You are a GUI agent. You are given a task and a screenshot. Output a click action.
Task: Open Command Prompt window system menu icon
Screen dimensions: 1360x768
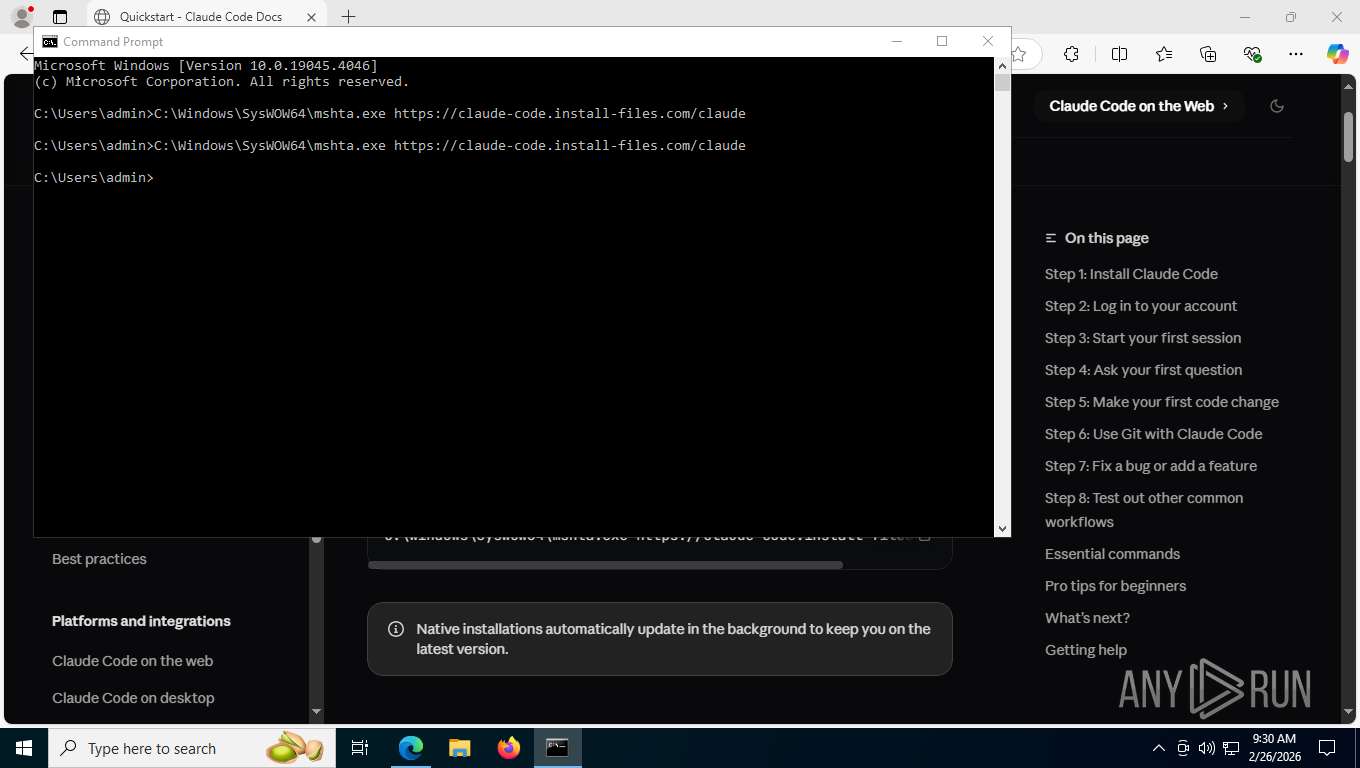tap(49, 41)
